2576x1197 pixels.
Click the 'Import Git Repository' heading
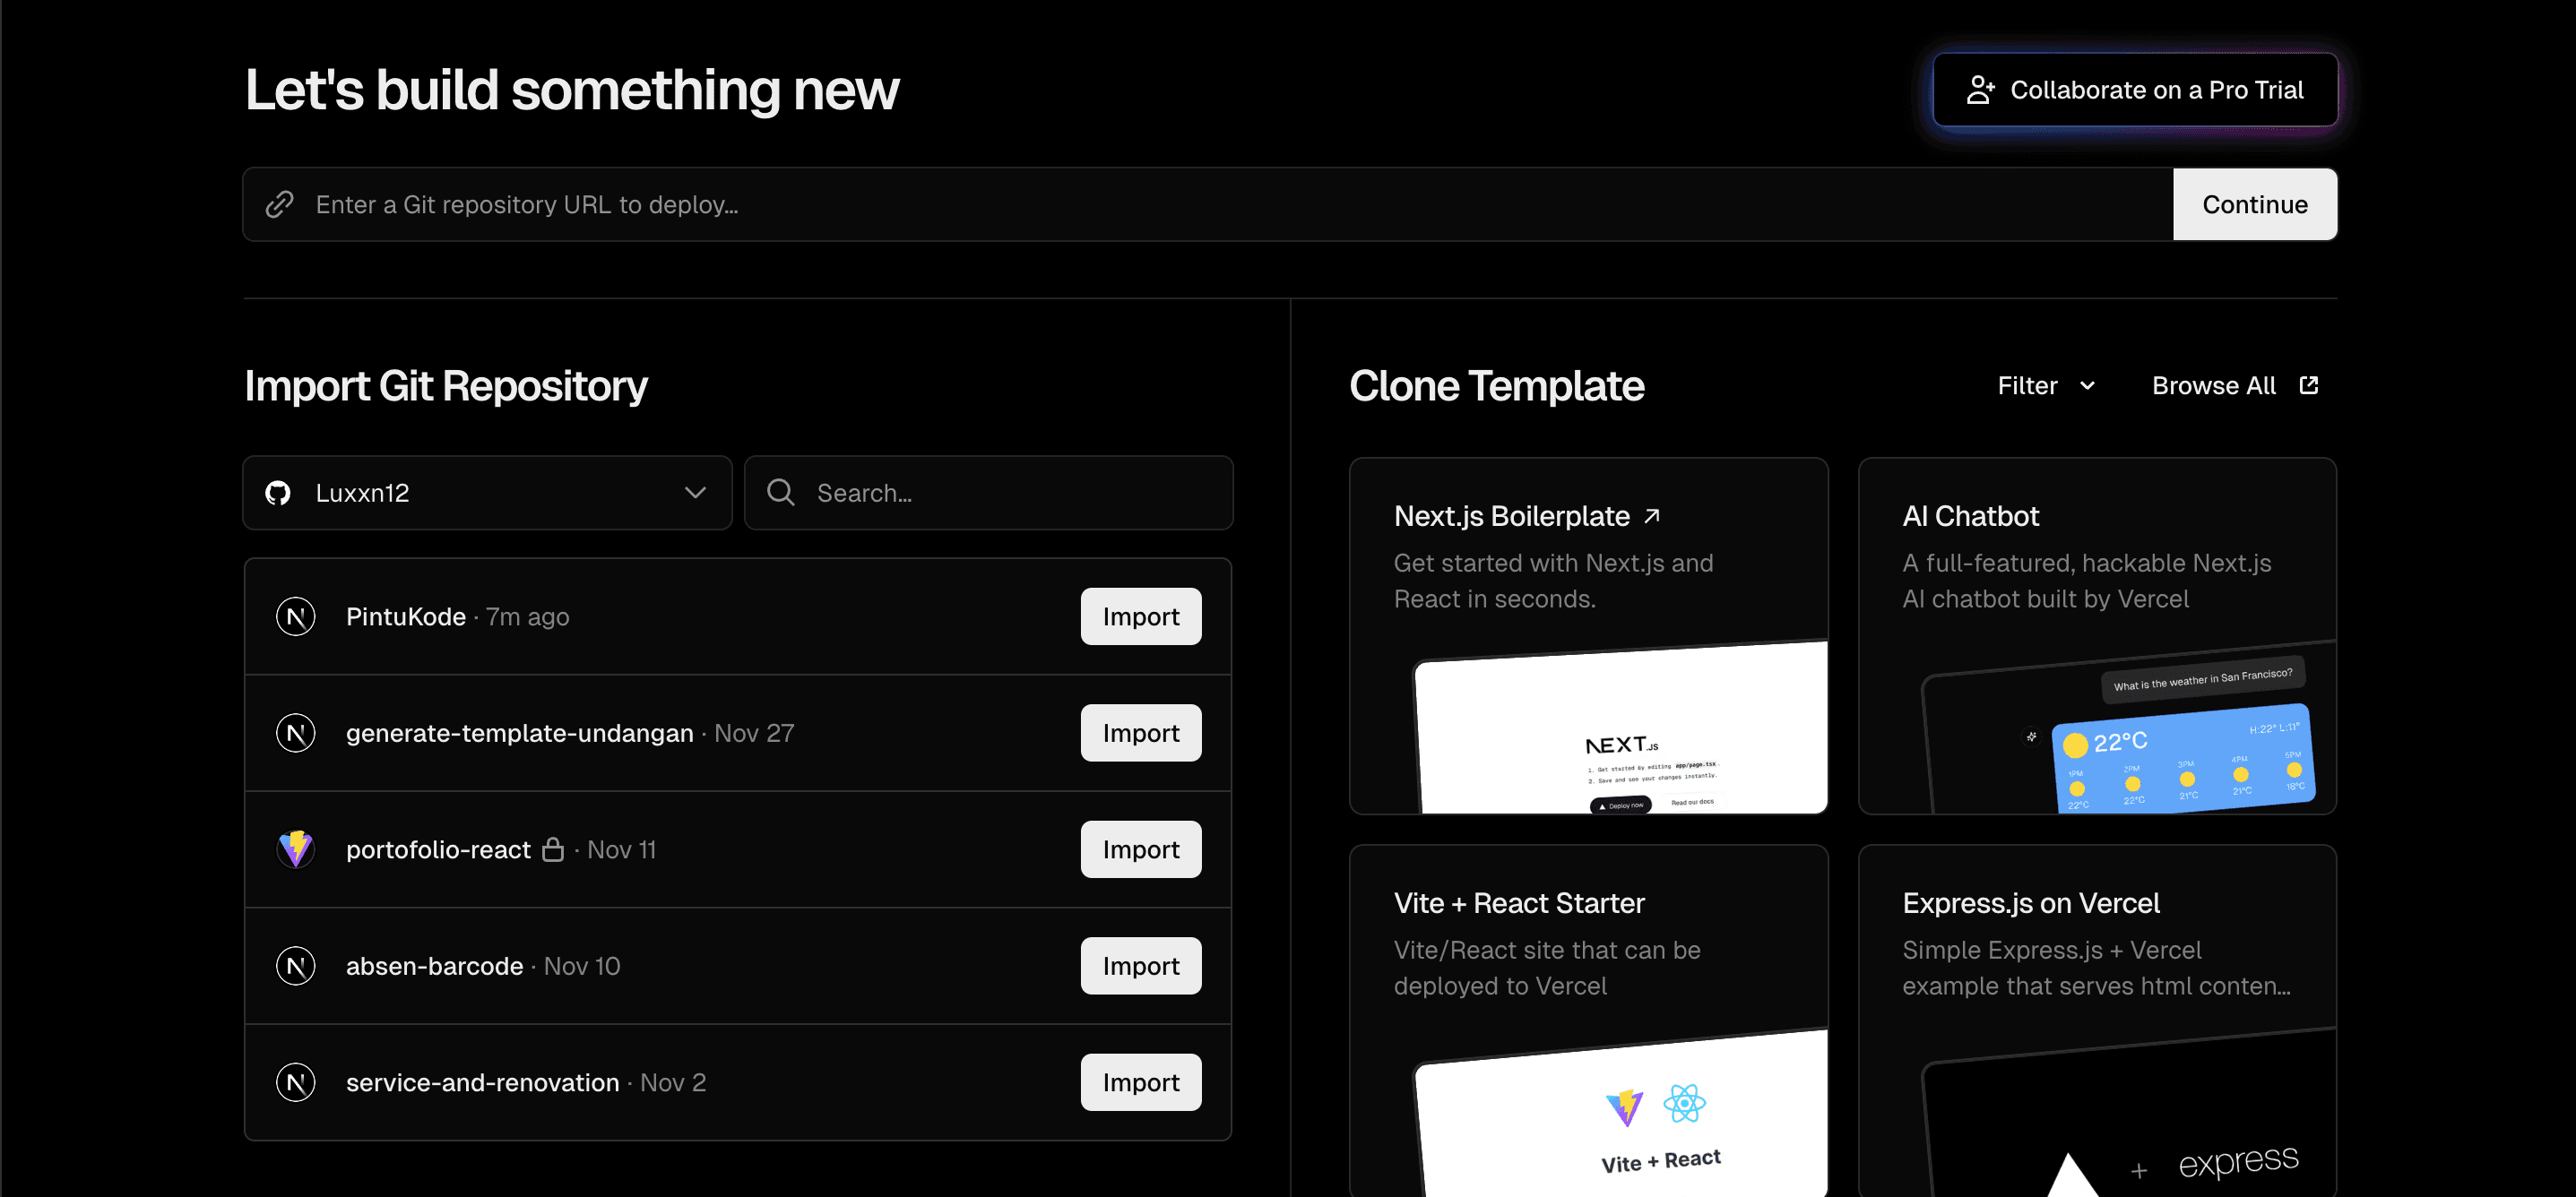coord(446,386)
